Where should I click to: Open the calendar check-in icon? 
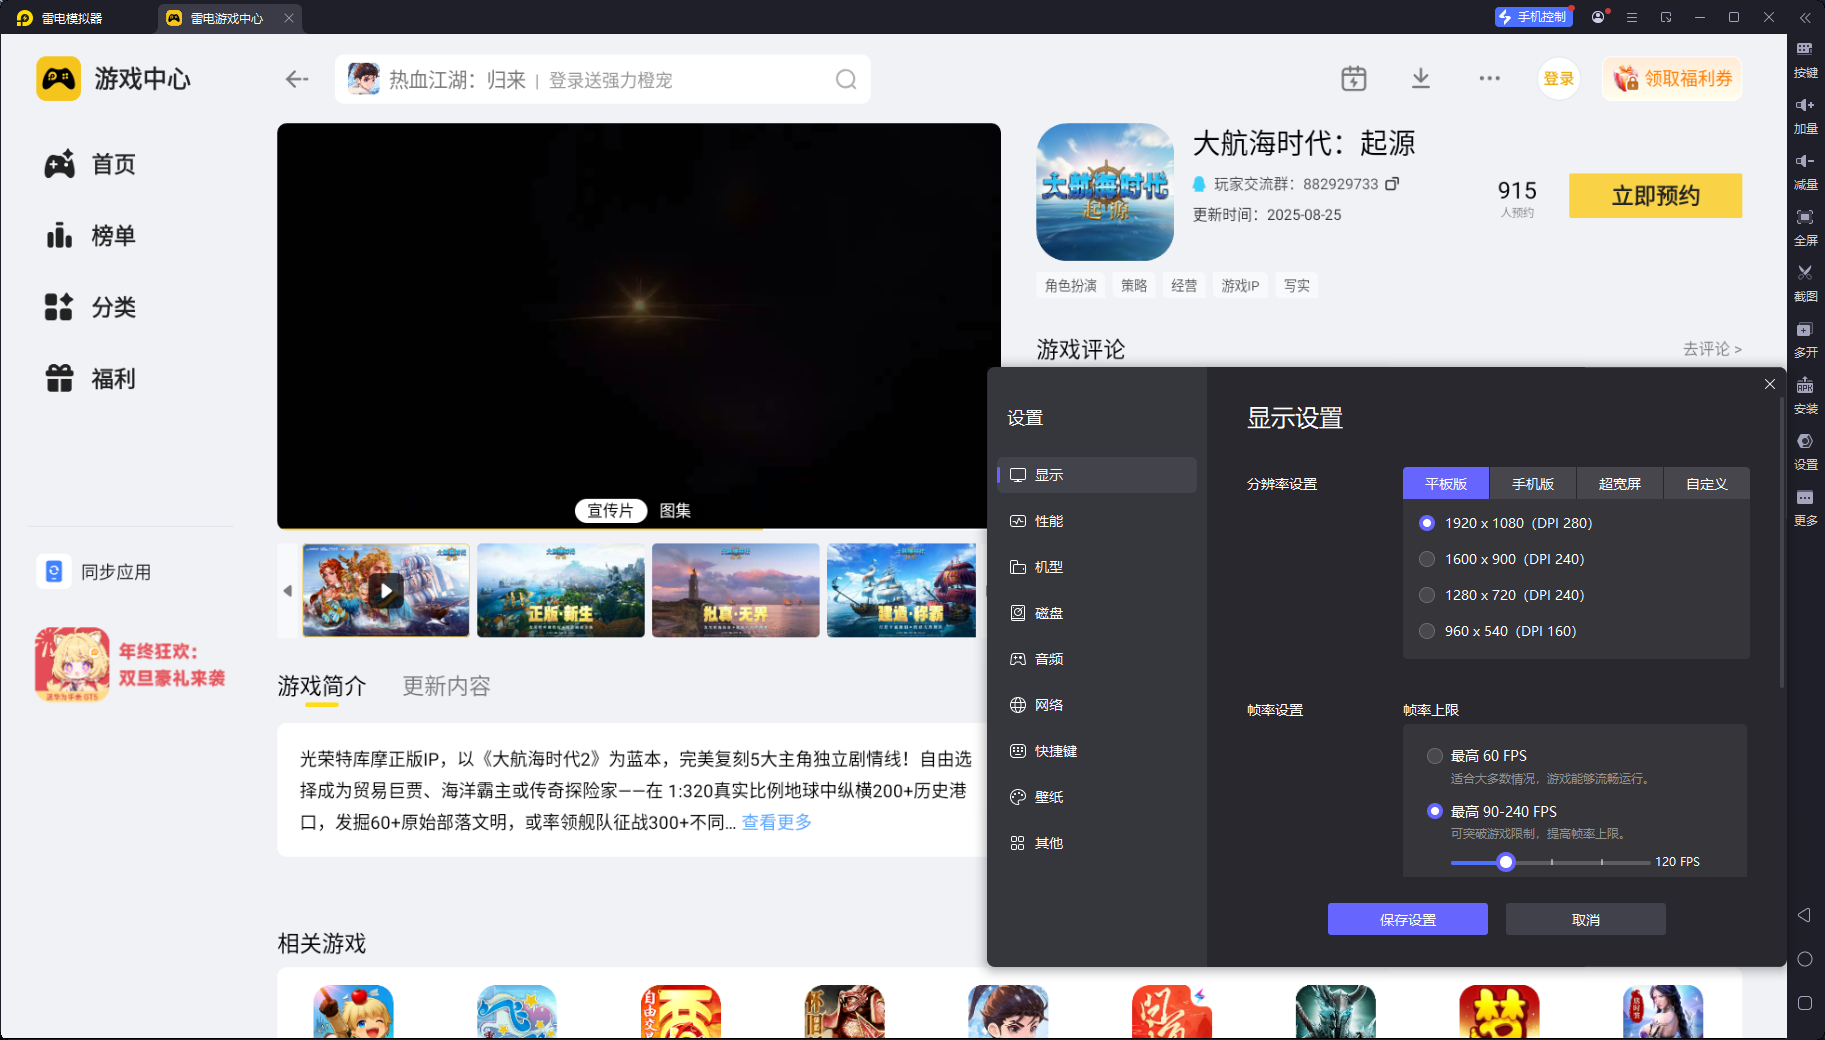(1354, 79)
